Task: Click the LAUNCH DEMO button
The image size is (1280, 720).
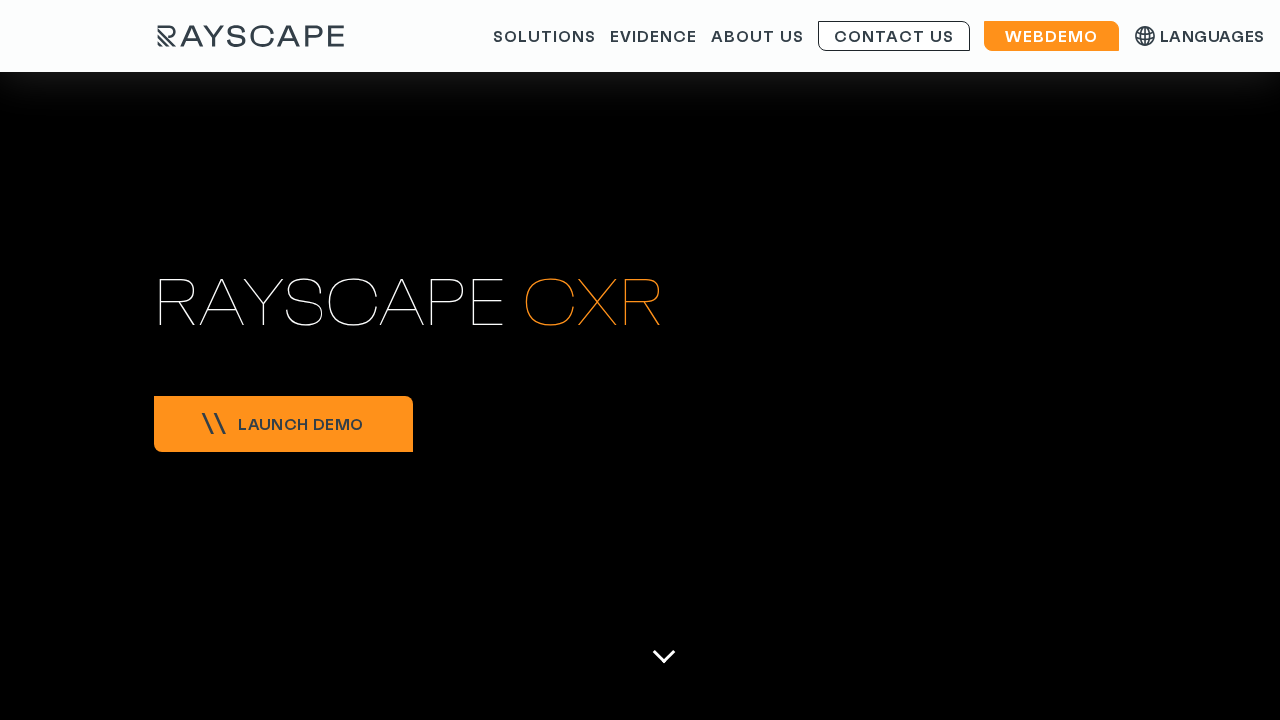Action: point(283,423)
